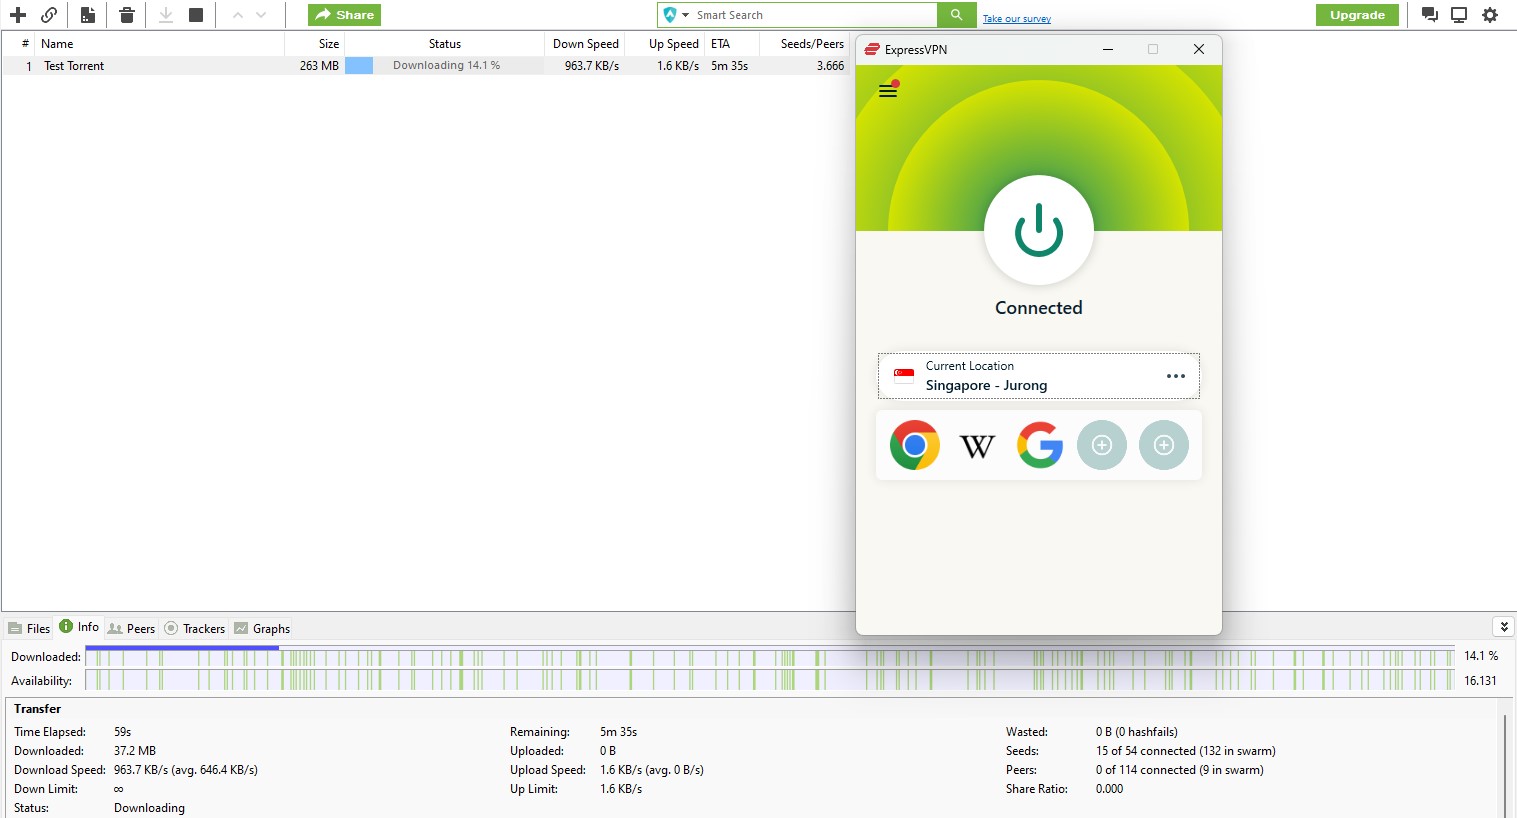The height and width of the screenshot is (818, 1517).
Task: Click the details panel vertical scrollbar
Action: [1505, 765]
